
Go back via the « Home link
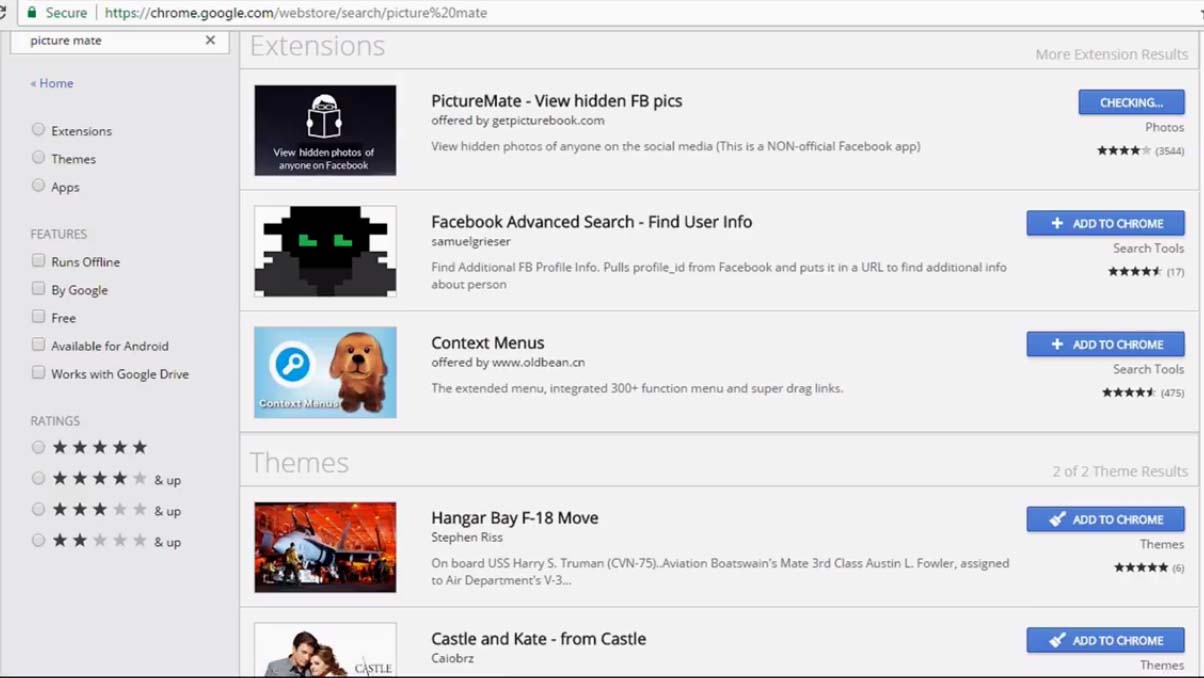[52, 83]
